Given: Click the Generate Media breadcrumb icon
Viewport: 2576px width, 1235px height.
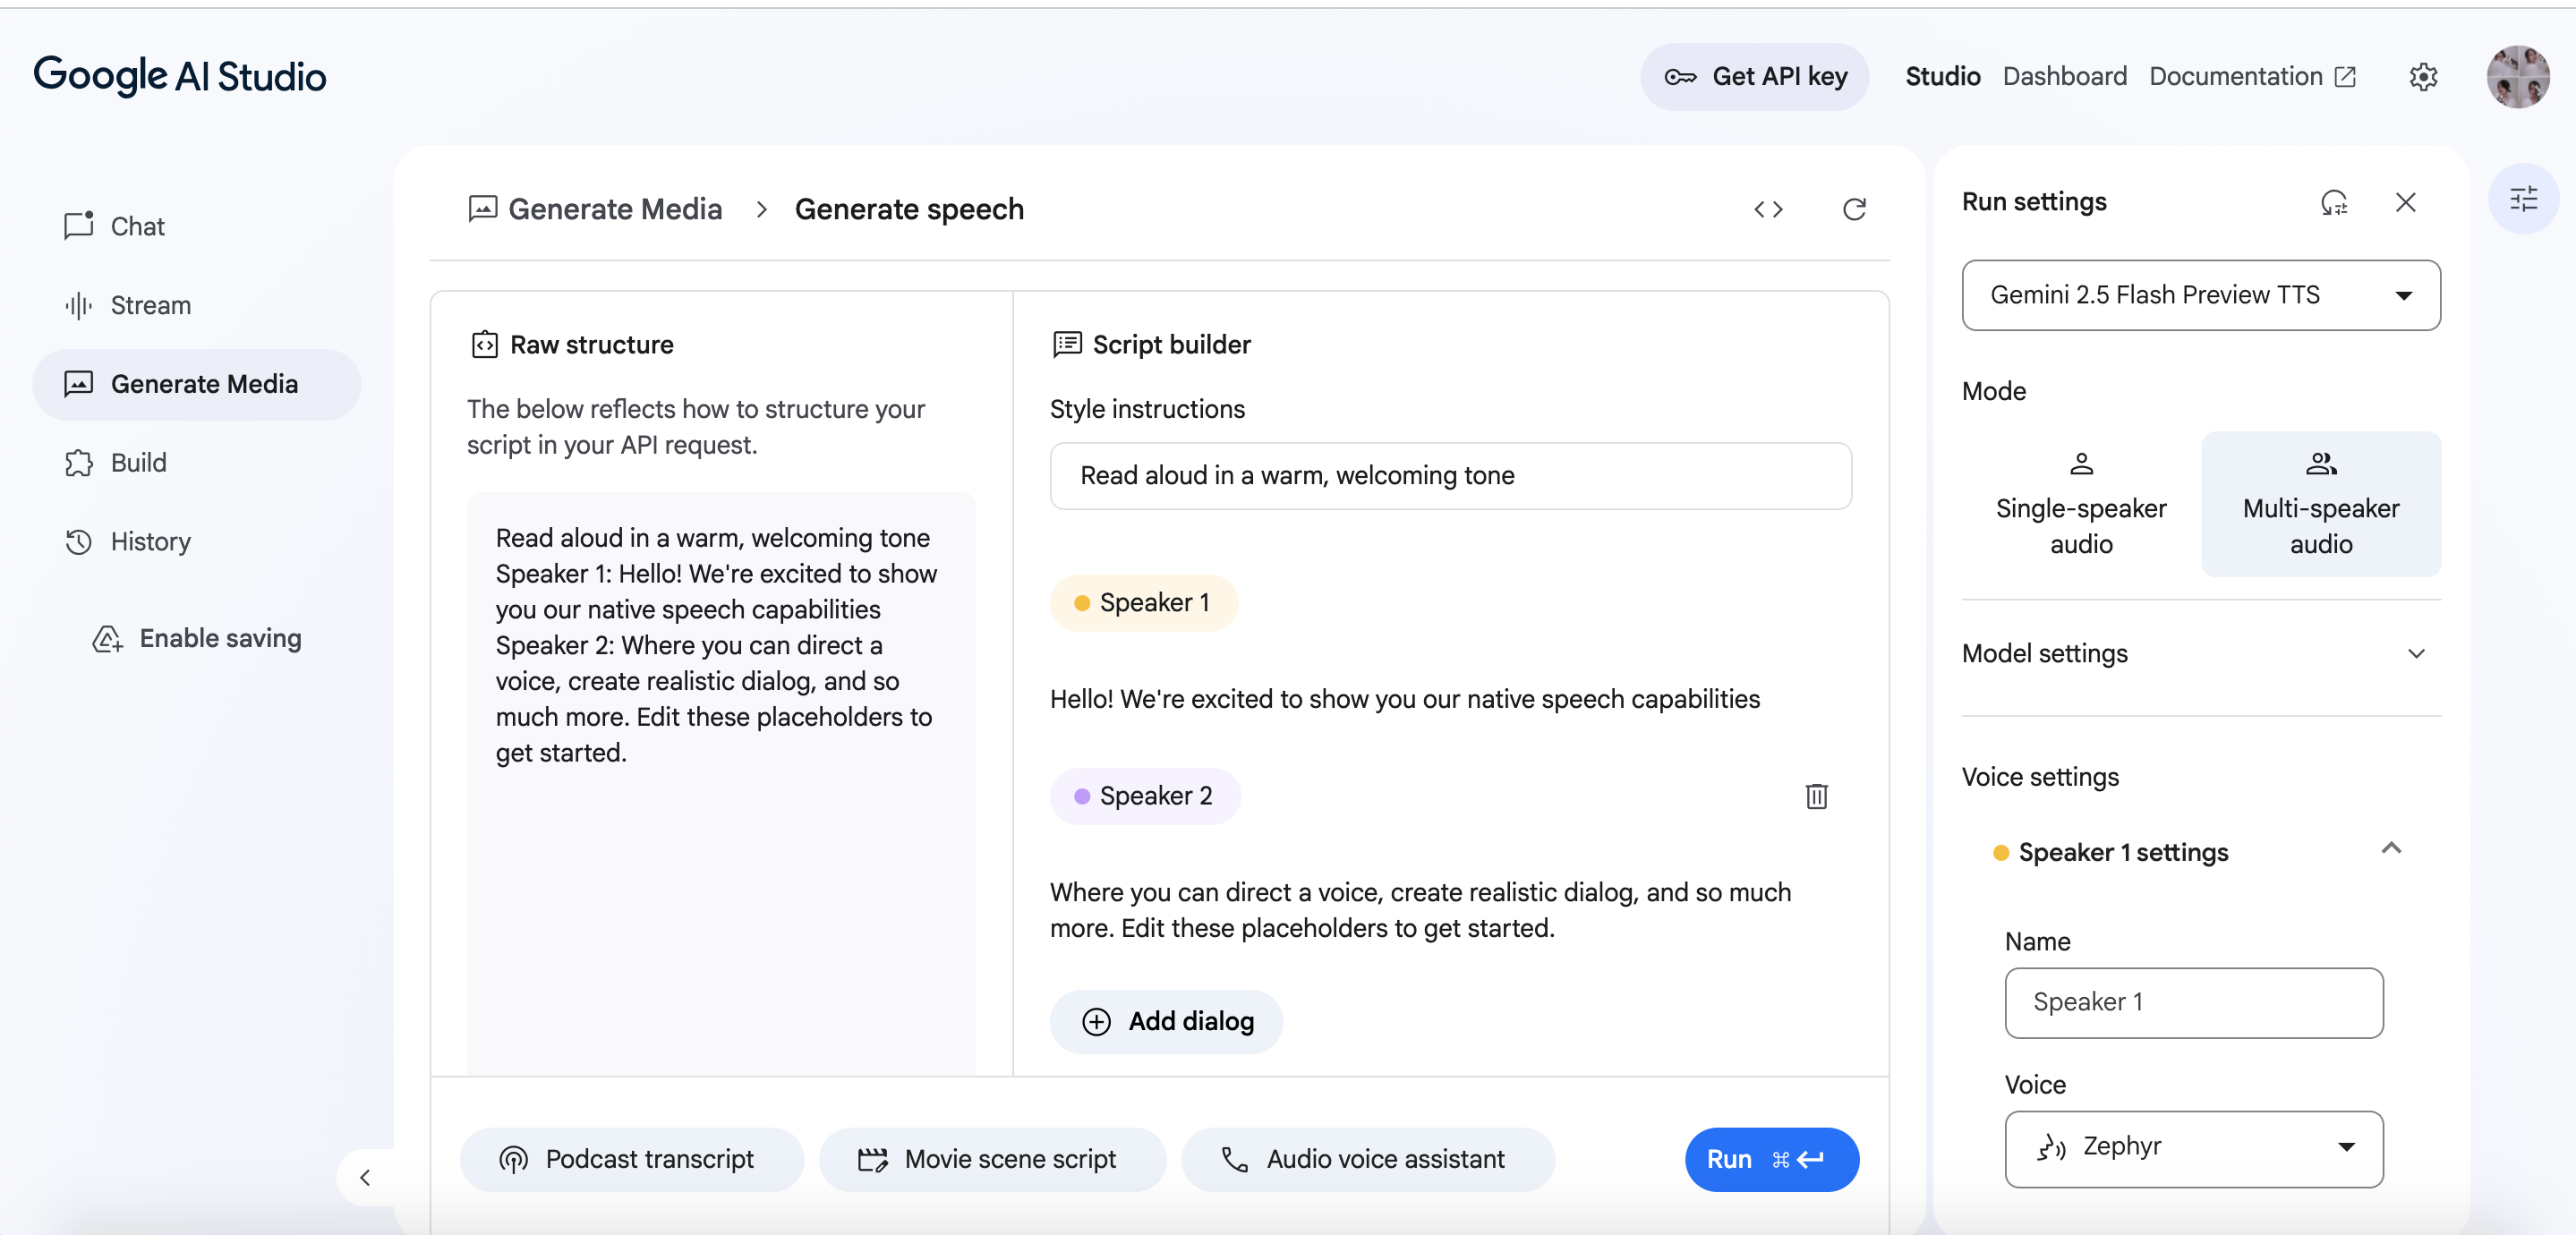Looking at the screenshot, I should click(482, 208).
